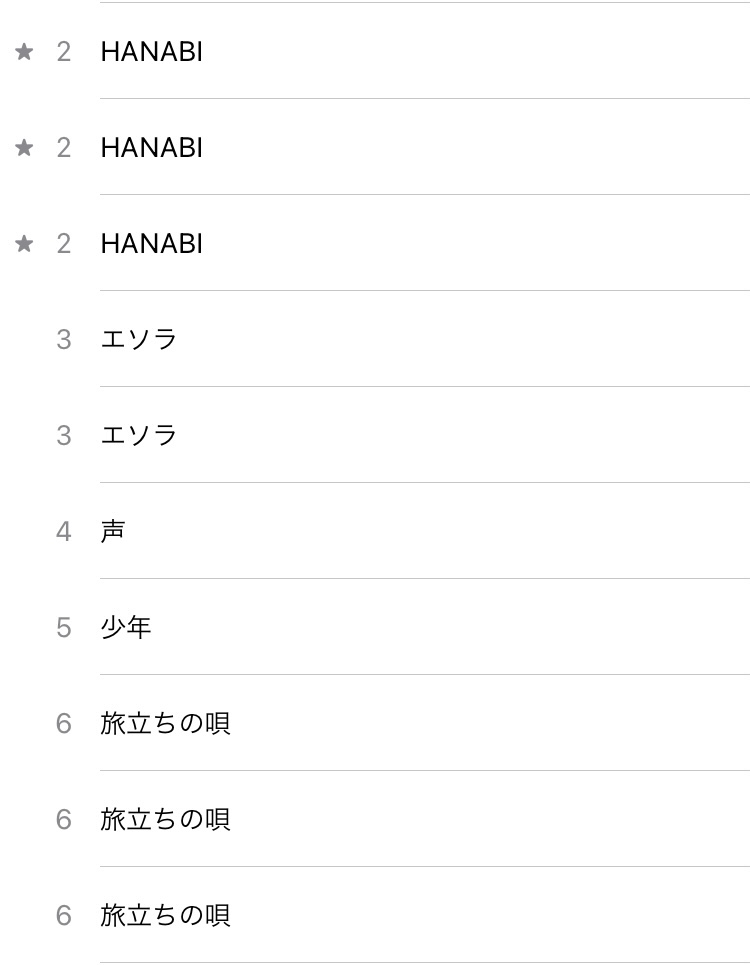Image resolution: width=750 pixels, height=965 pixels.
Task: Click track number 6 of first 旅立ちの唄
Action: 64,724
